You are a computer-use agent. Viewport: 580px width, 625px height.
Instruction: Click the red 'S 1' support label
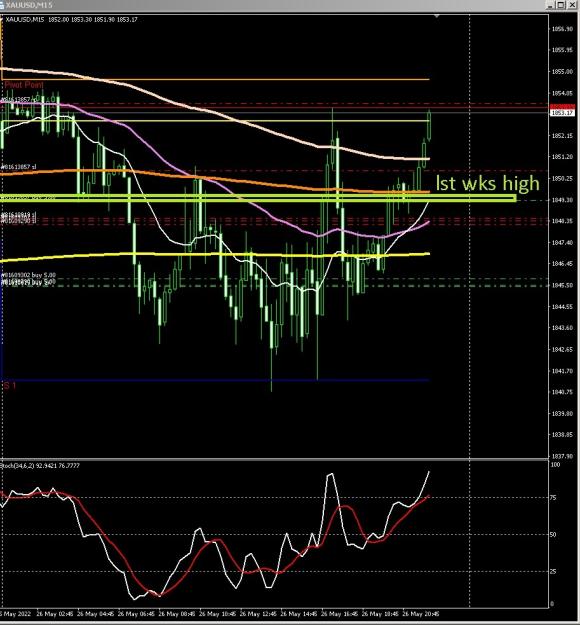[x=10, y=385]
